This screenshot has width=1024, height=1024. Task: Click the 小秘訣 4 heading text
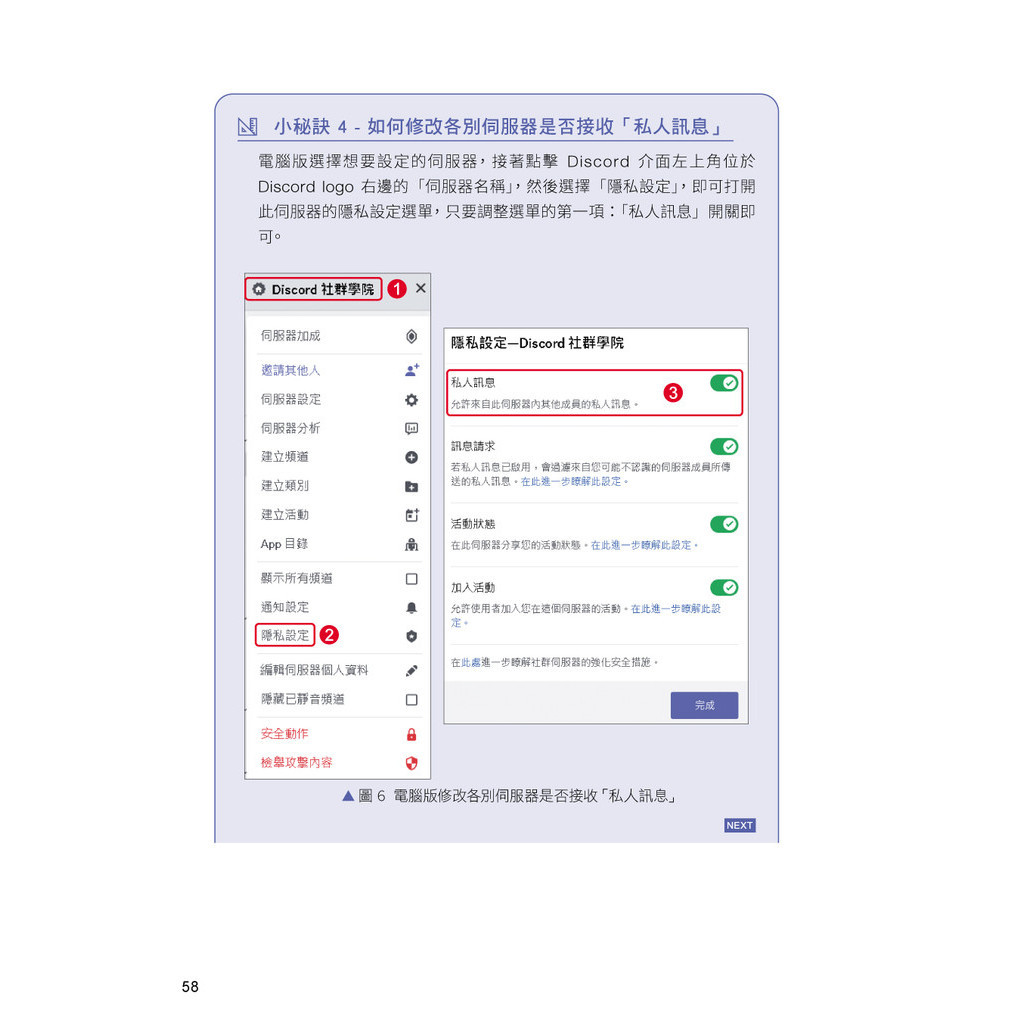coord(498,126)
